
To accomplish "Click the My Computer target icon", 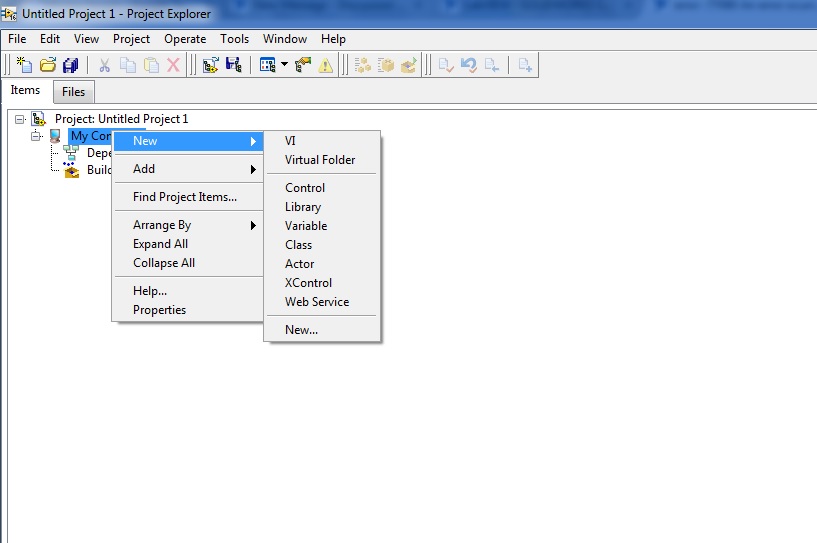I will pyautogui.click(x=55, y=136).
